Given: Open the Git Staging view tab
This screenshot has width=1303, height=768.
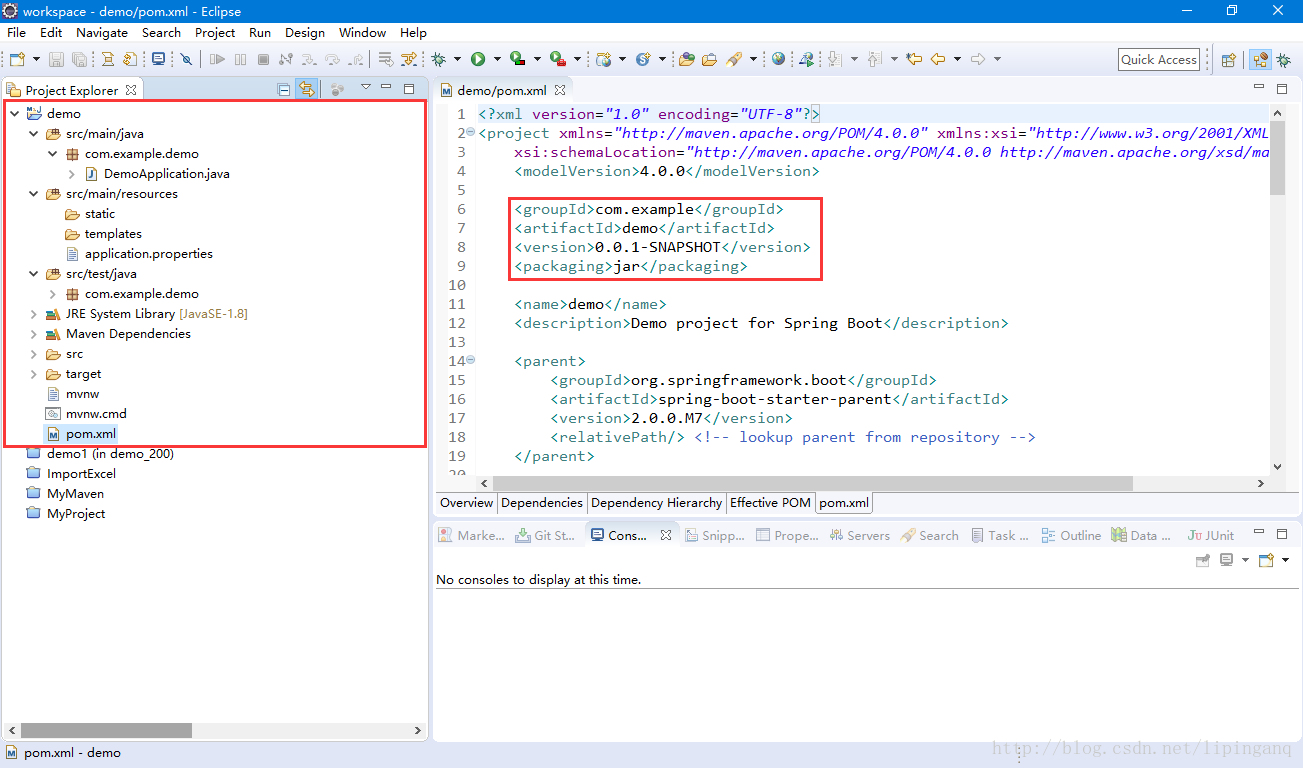Looking at the screenshot, I should tap(545, 536).
